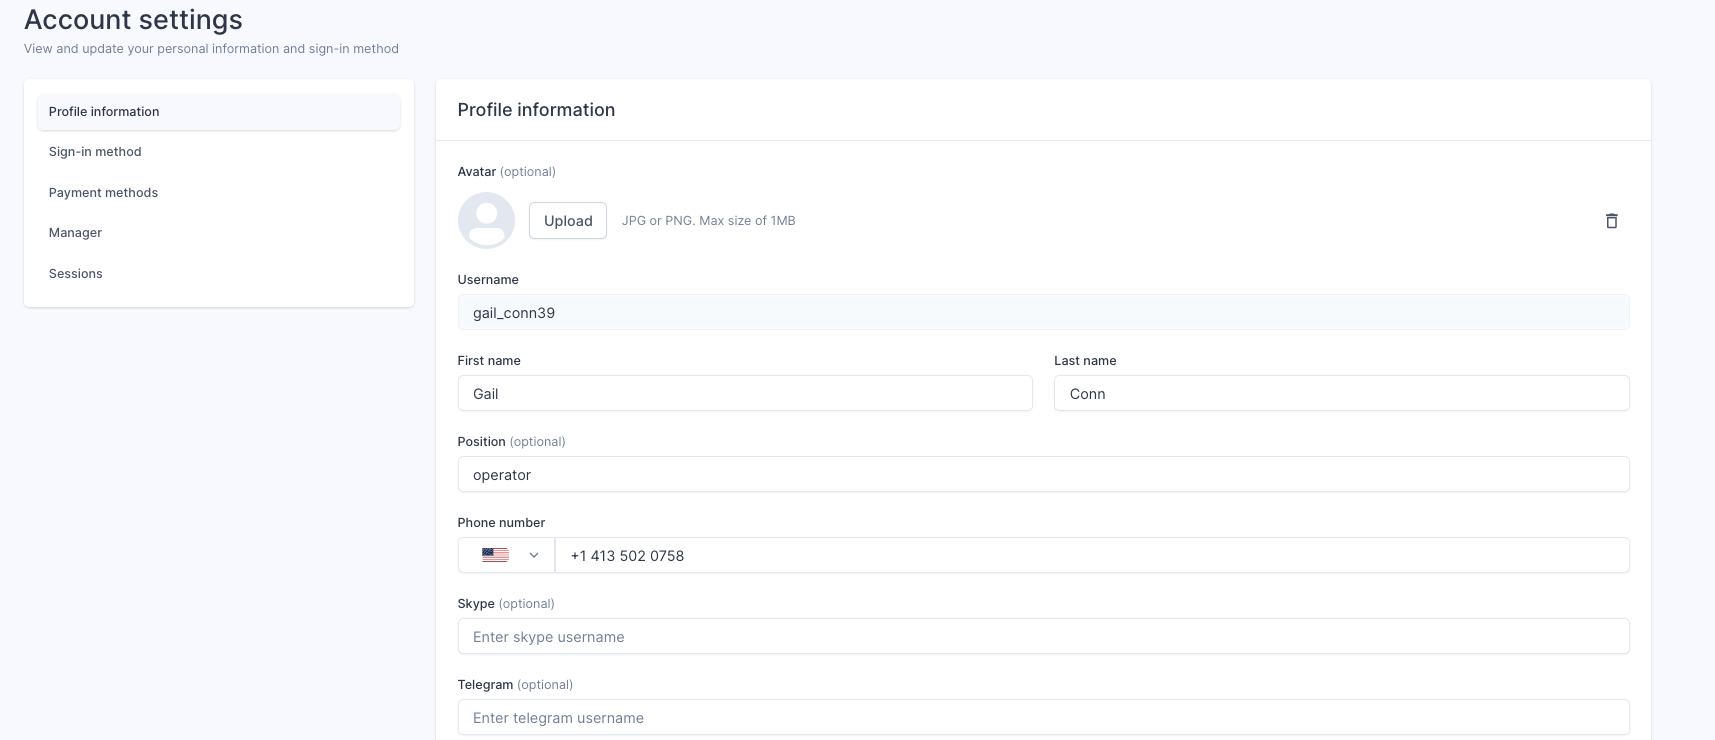Switch to Sign-in method section
The height and width of the screenshot is (740, 1715).
pyautogui.click(x=219, y=152)
